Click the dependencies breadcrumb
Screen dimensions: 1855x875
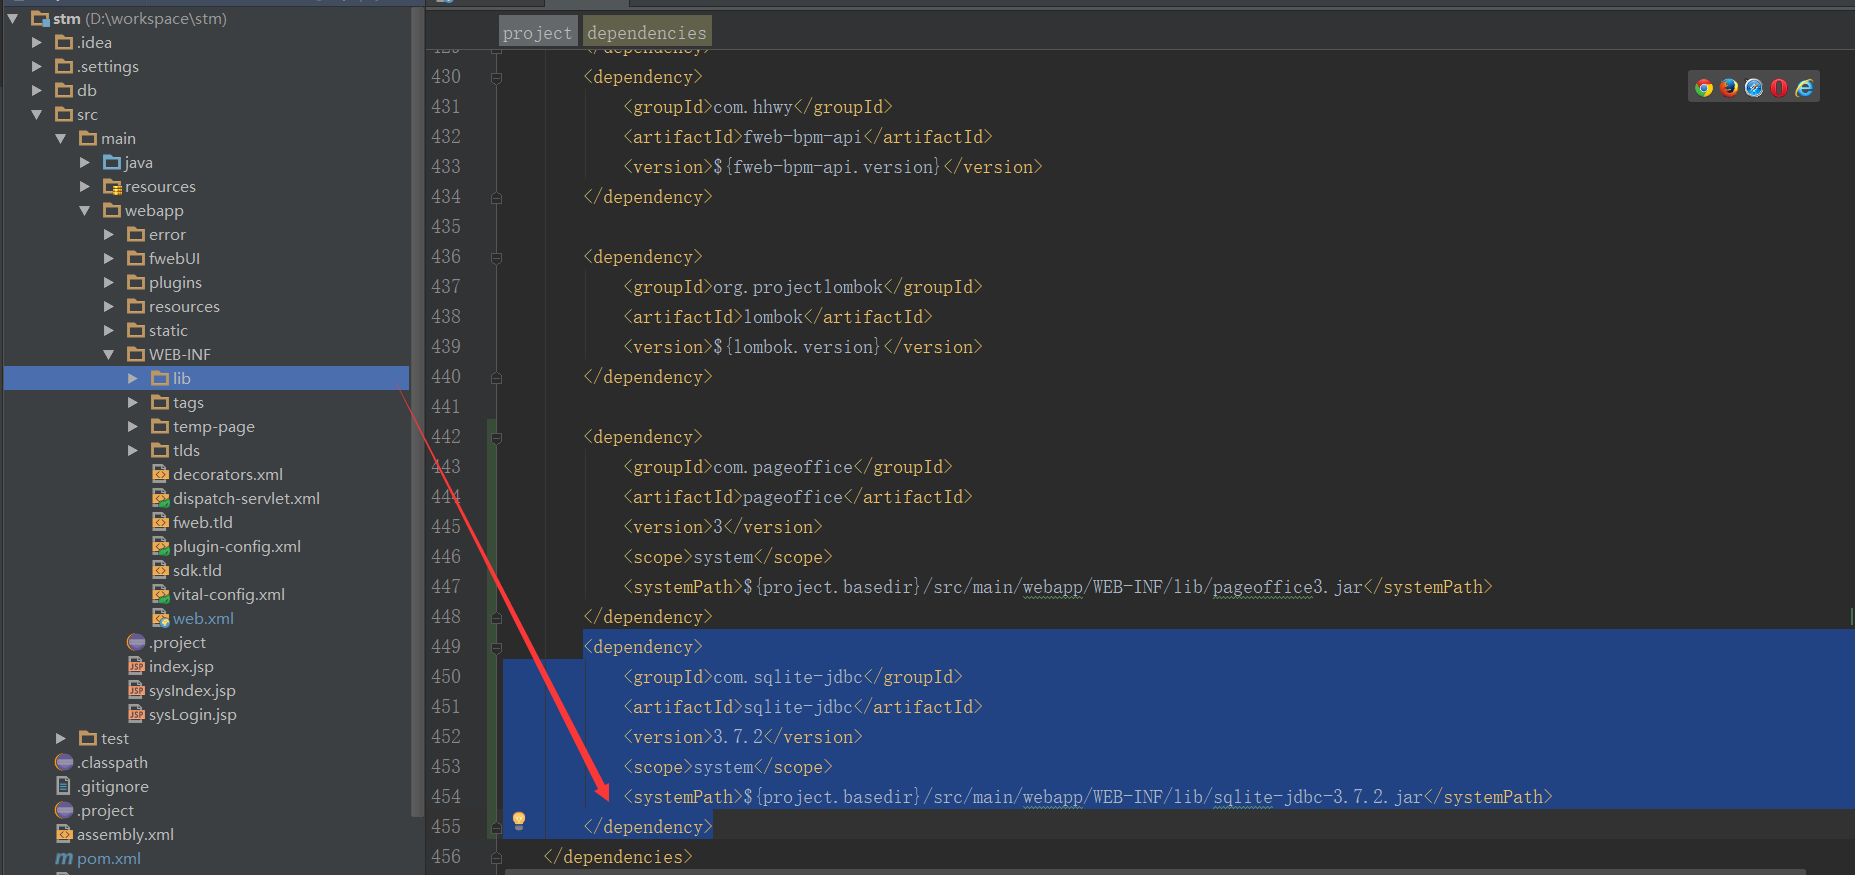click(x=647, y=33)
